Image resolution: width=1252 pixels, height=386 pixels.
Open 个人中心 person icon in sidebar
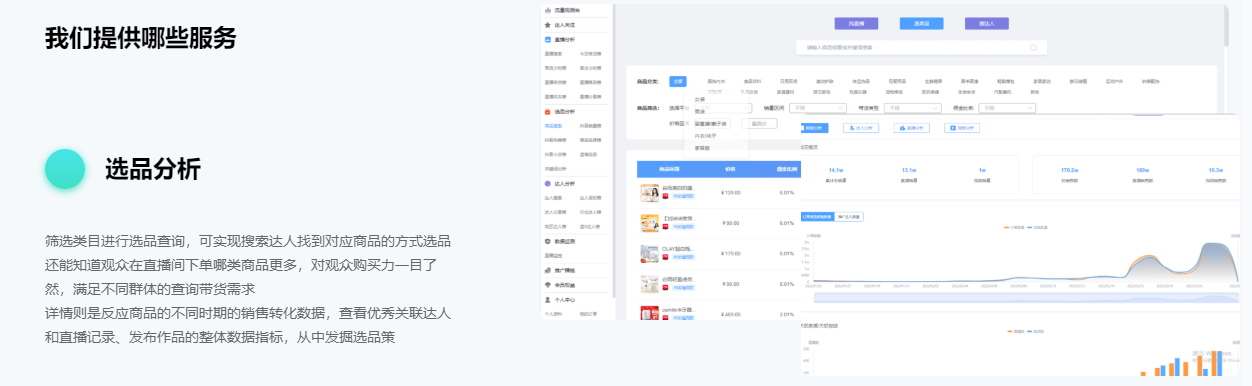click(547, 299)
